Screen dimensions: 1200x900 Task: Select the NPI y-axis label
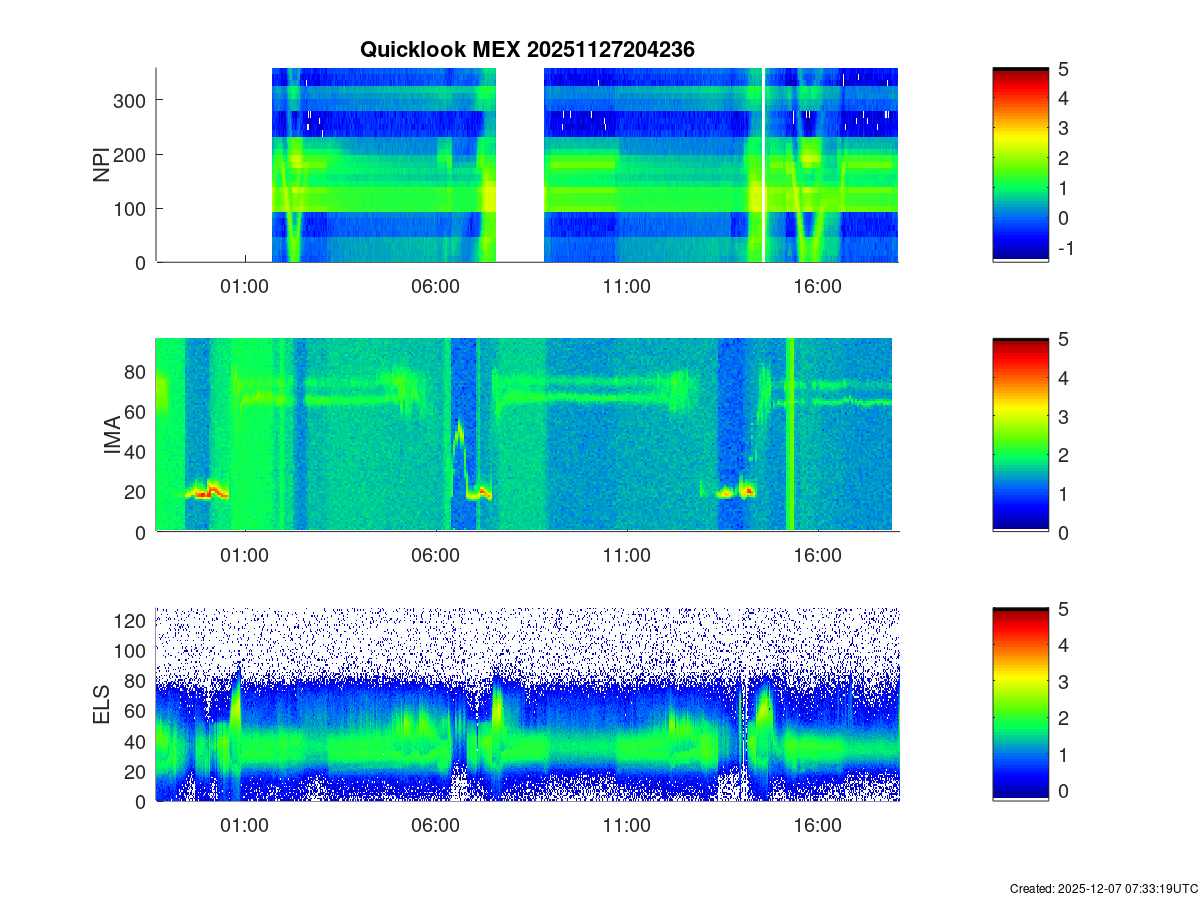click(x=102, y=165)
